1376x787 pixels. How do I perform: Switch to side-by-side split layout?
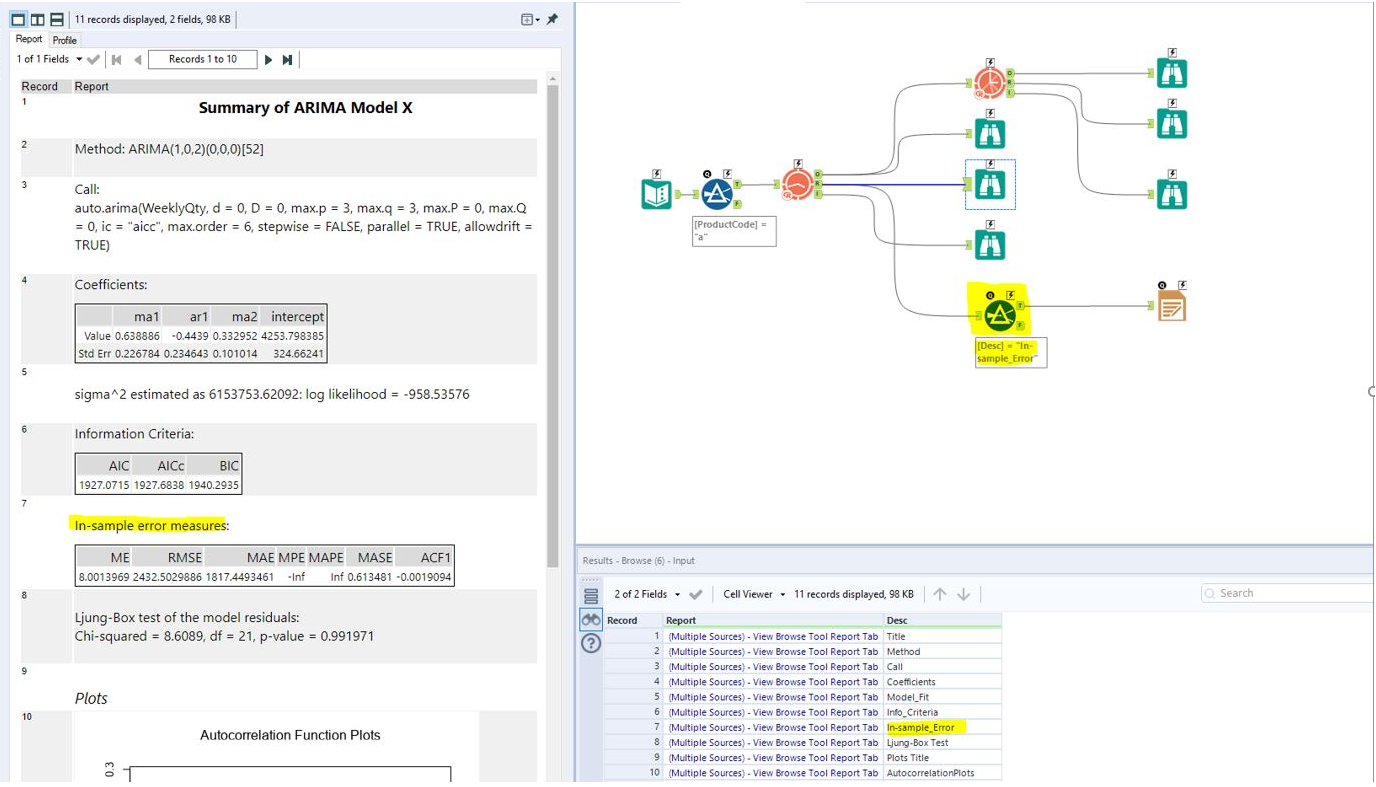coord(37,19)
